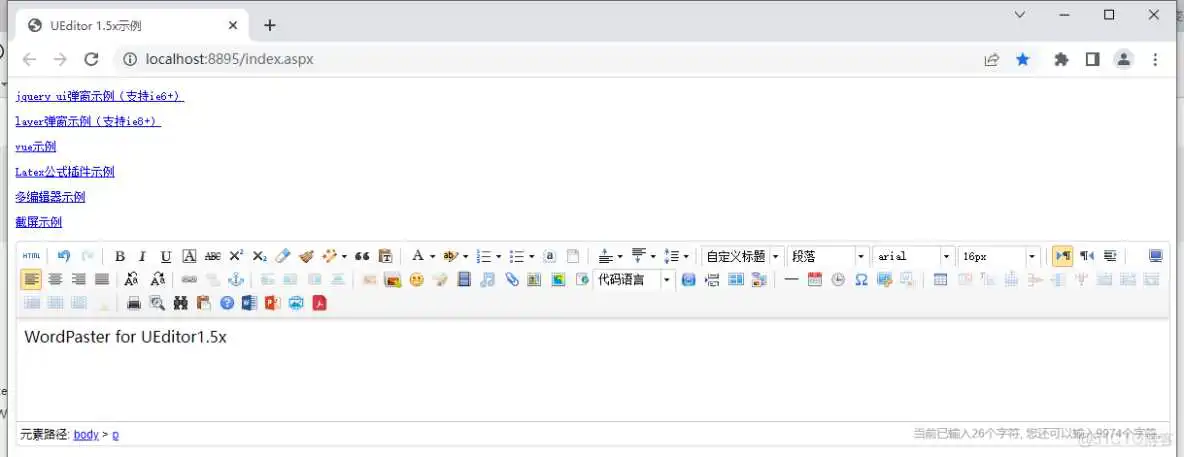Open a new browser tab
This screenshot has width=1184, height=457.
pyautogui.click(x=270, y=26)
